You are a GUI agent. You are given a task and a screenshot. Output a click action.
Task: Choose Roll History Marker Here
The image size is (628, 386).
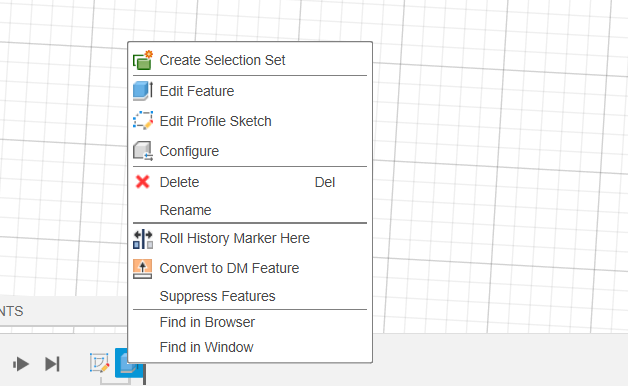coord(250,238)
